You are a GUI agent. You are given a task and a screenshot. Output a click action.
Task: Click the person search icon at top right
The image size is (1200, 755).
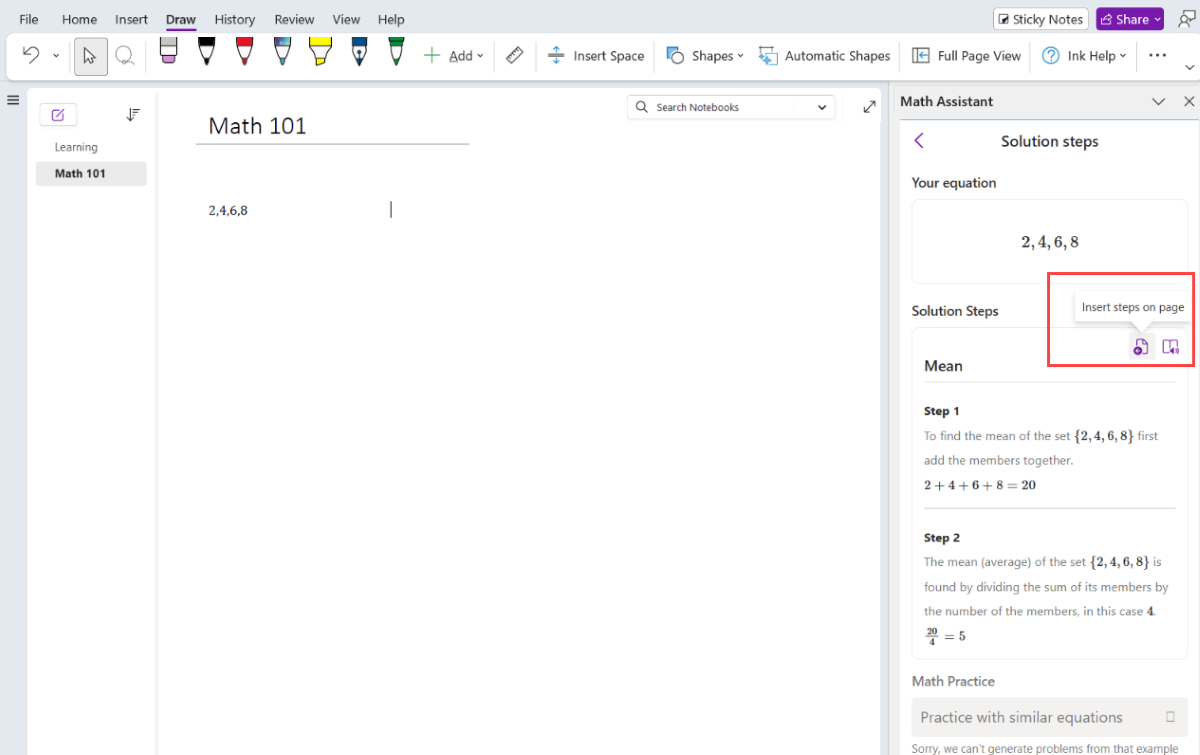tap(1186, 19)
